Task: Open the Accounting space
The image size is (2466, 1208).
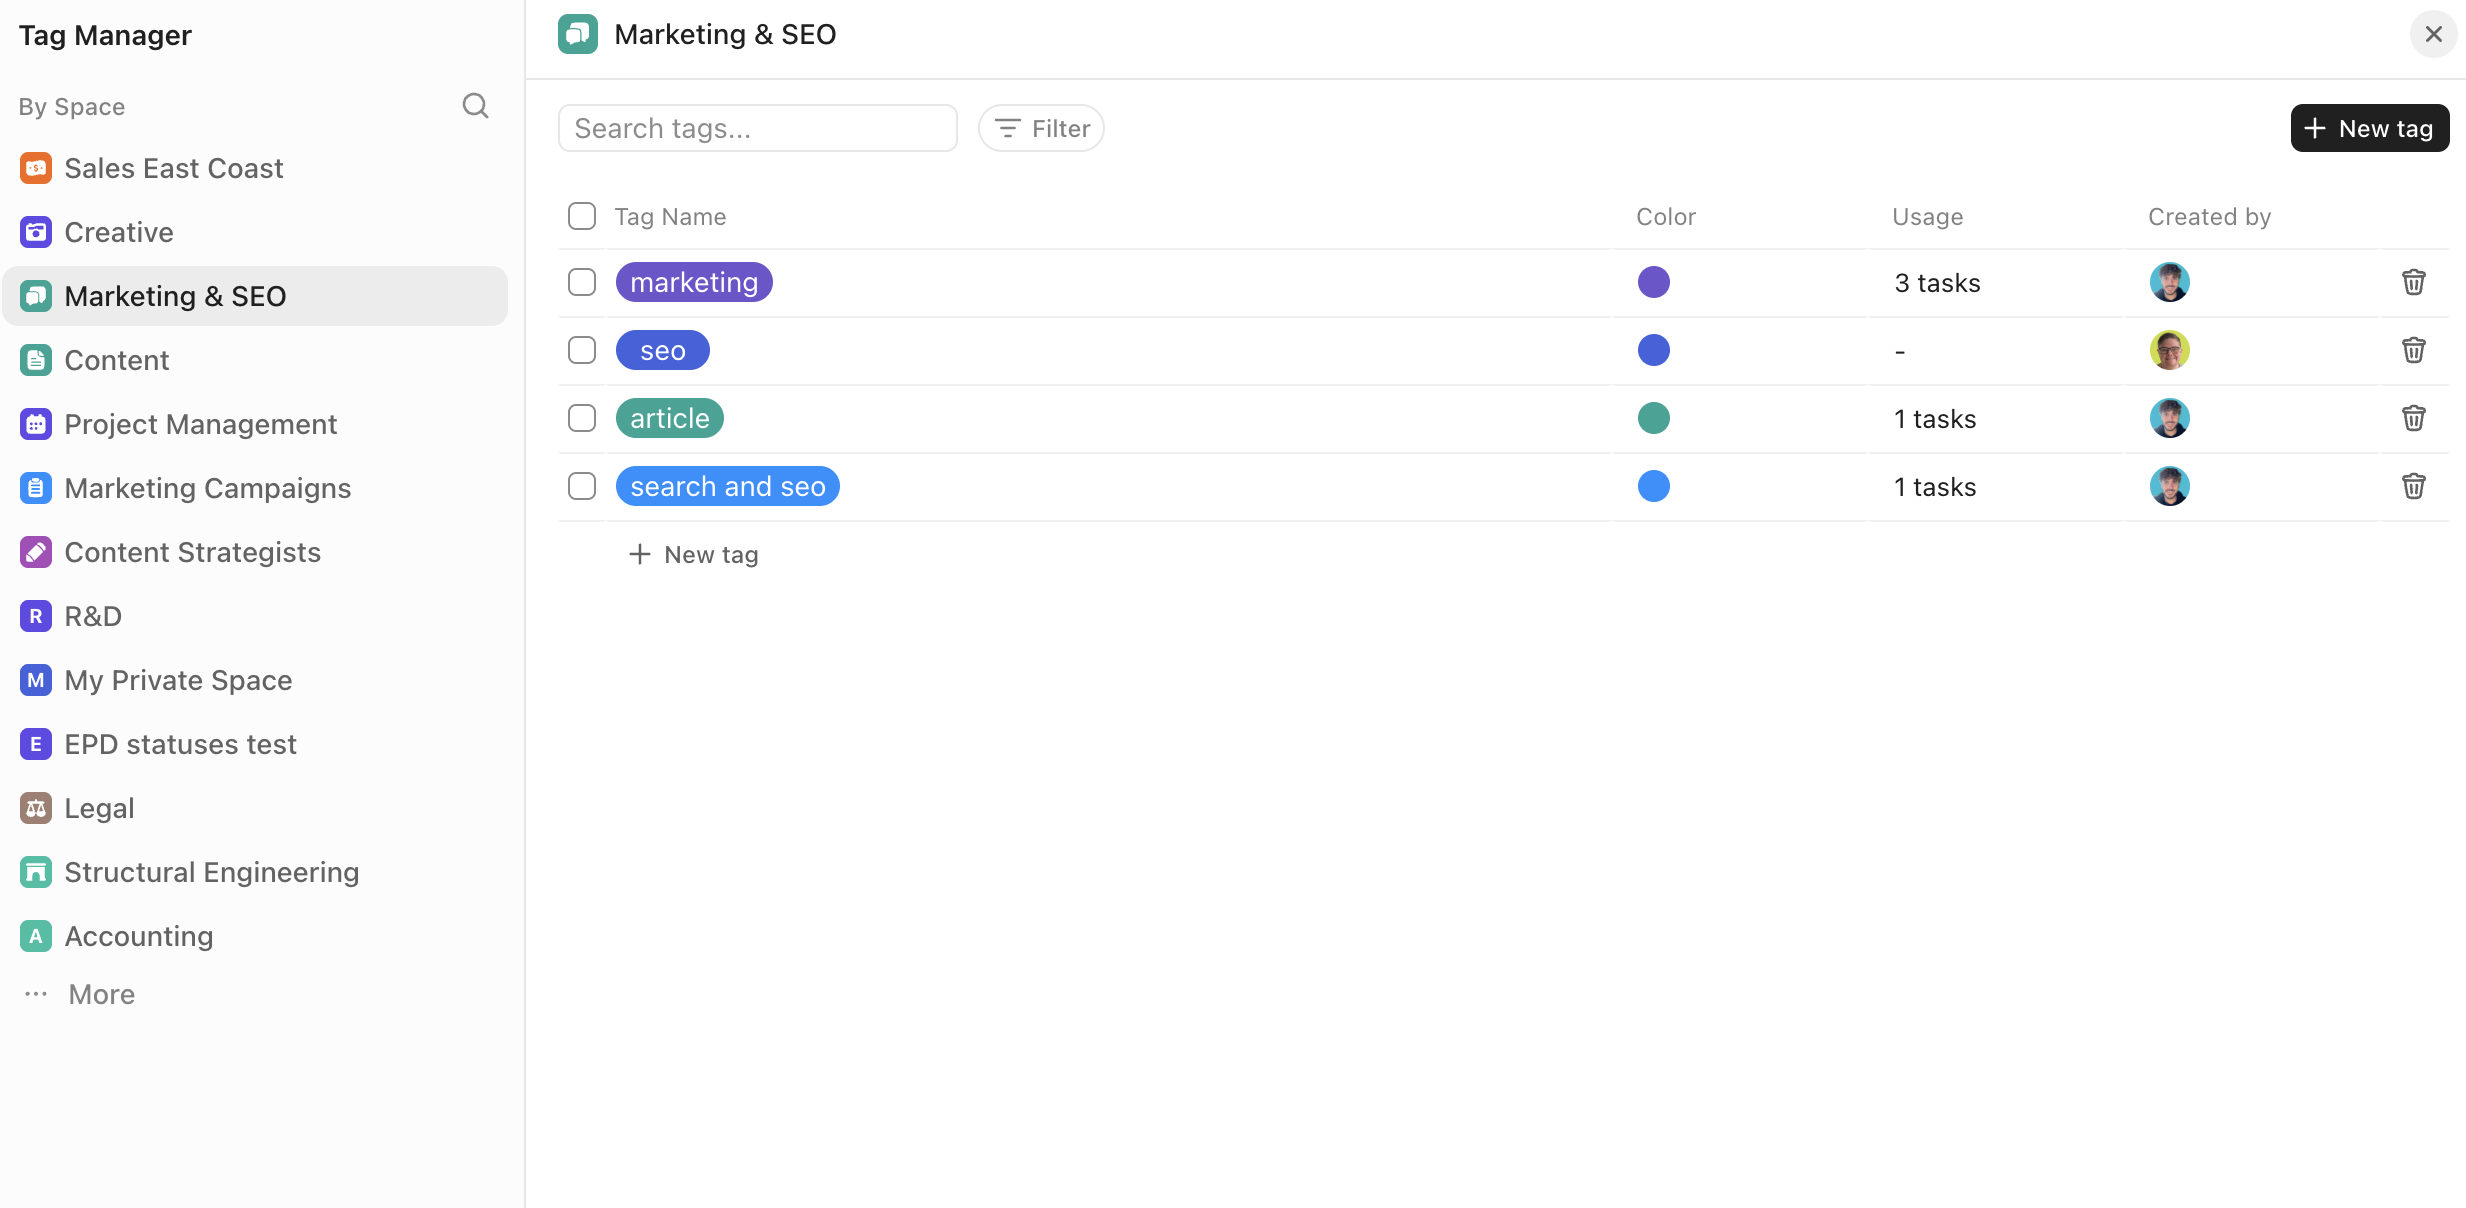Action: [x=255, y=936]
